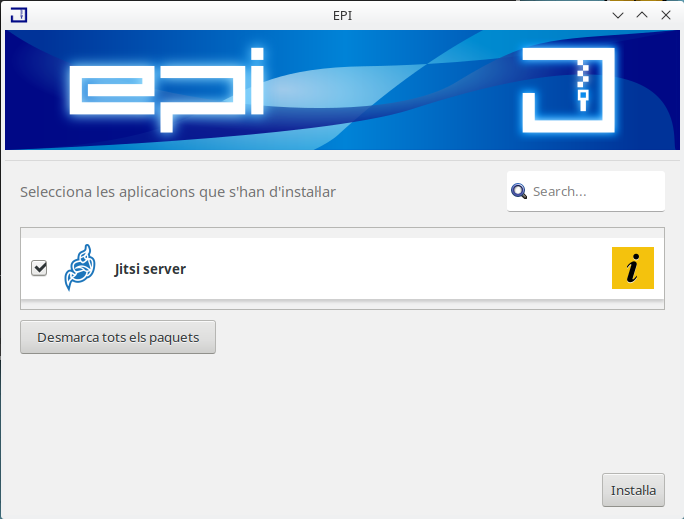The width and height of the screenshot is (684, 519).
Task: Close the EPI window
Action: 666,15
